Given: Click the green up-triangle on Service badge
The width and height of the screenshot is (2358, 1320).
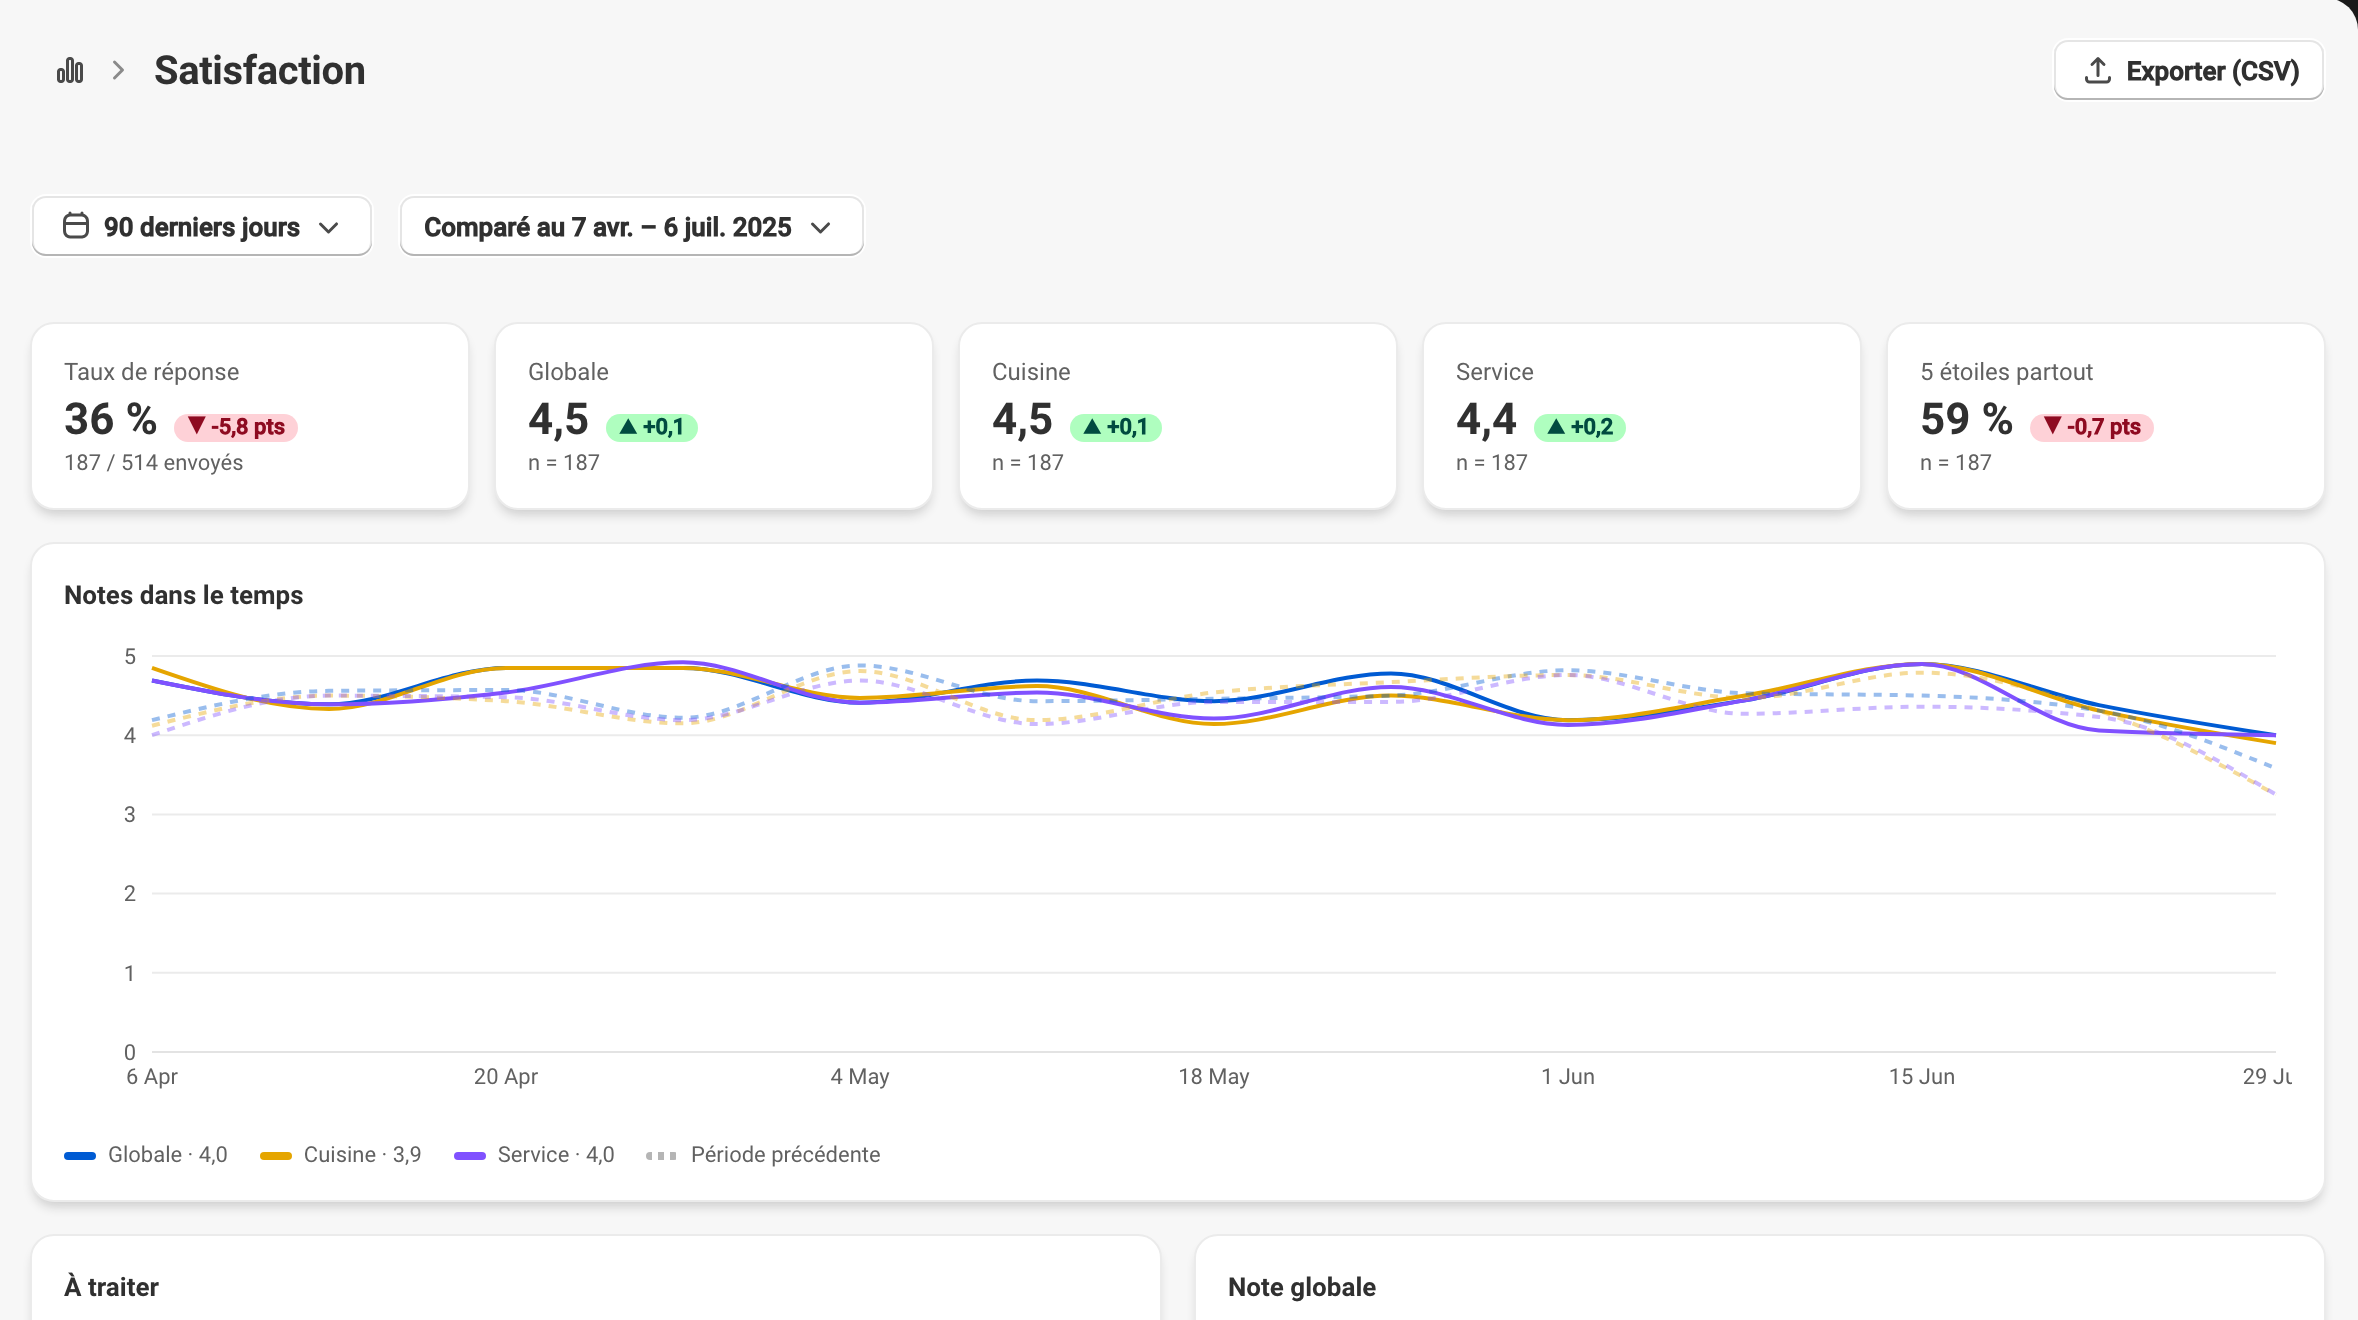Looking at the screenshot, I should [1556, 427].
